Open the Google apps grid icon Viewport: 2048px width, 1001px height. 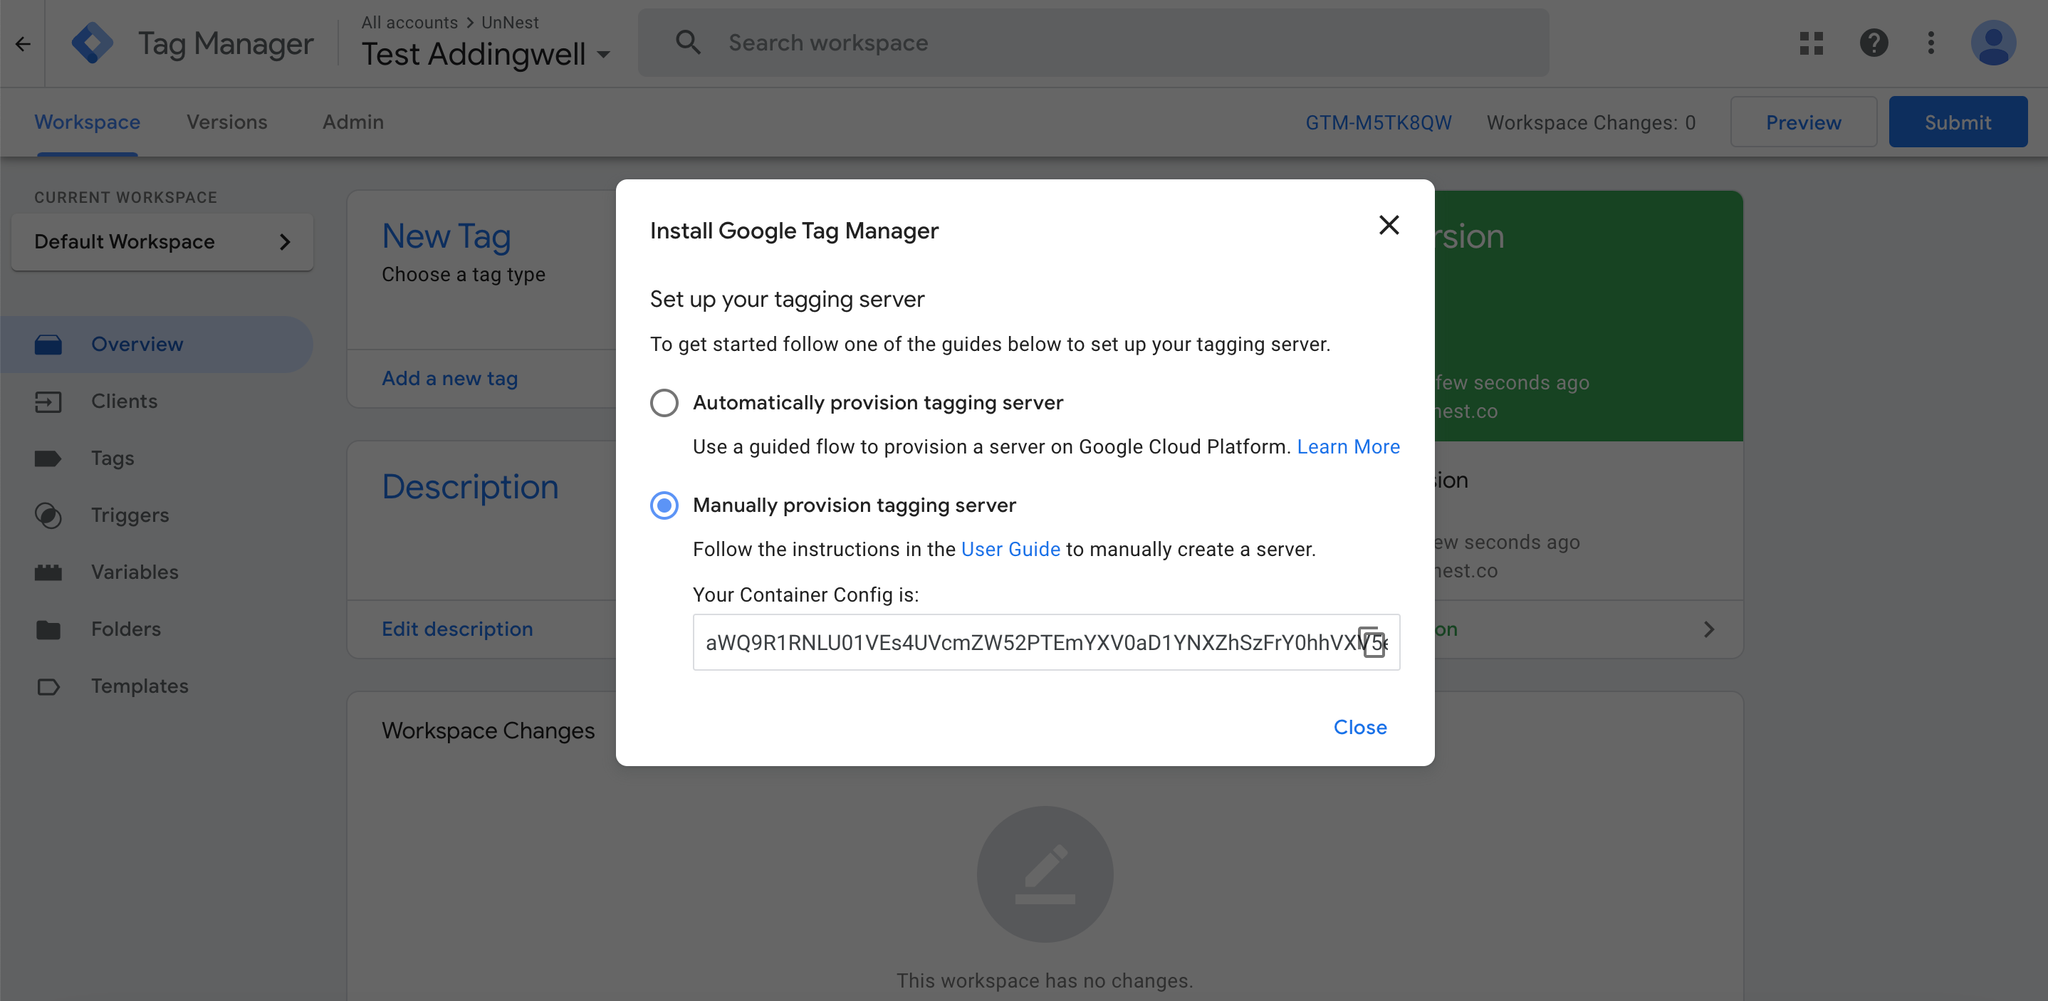click(x=1811, y=43)
